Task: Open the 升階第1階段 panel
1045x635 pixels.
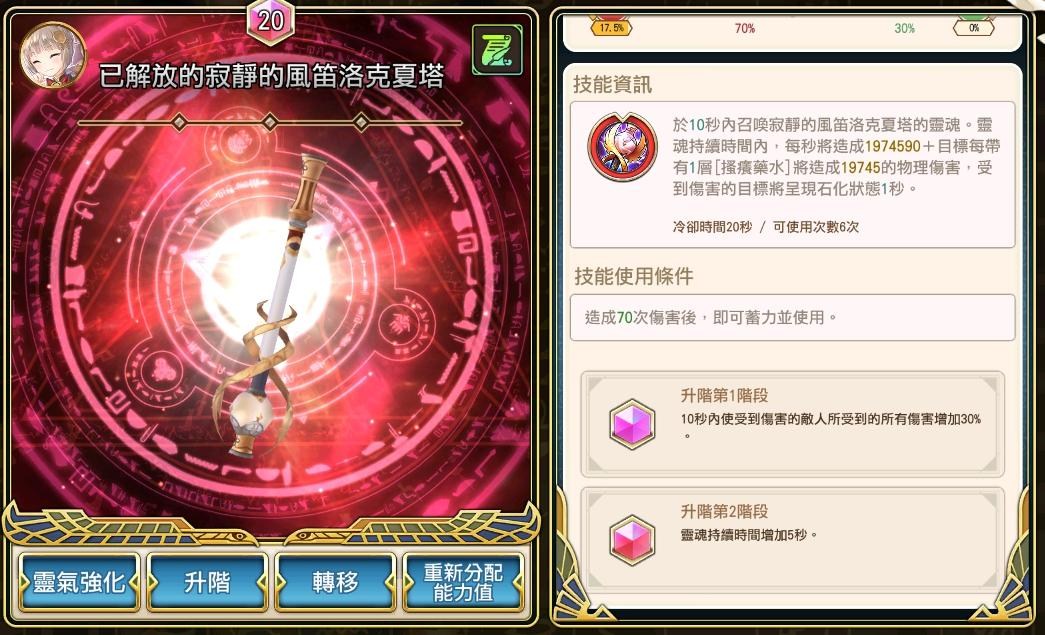Action: click(x=792, y=424)
